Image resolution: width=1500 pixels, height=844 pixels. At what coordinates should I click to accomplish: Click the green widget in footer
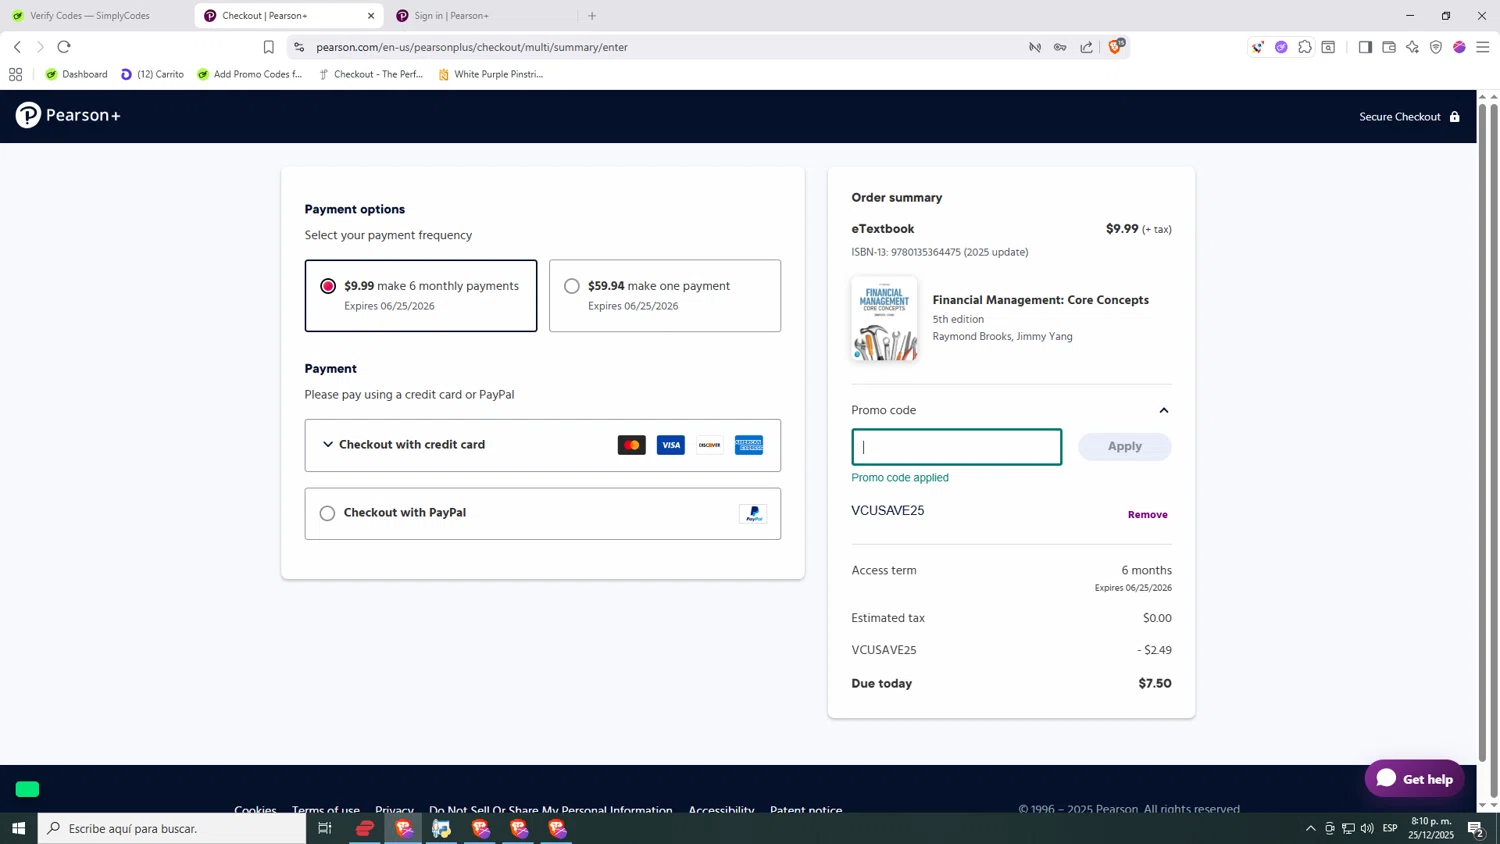[x=27, y=789]
